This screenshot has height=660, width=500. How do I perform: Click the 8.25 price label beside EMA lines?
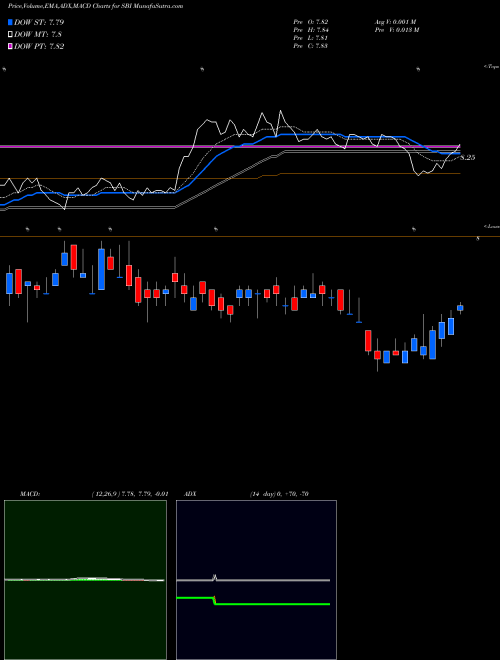coord(467,157)
